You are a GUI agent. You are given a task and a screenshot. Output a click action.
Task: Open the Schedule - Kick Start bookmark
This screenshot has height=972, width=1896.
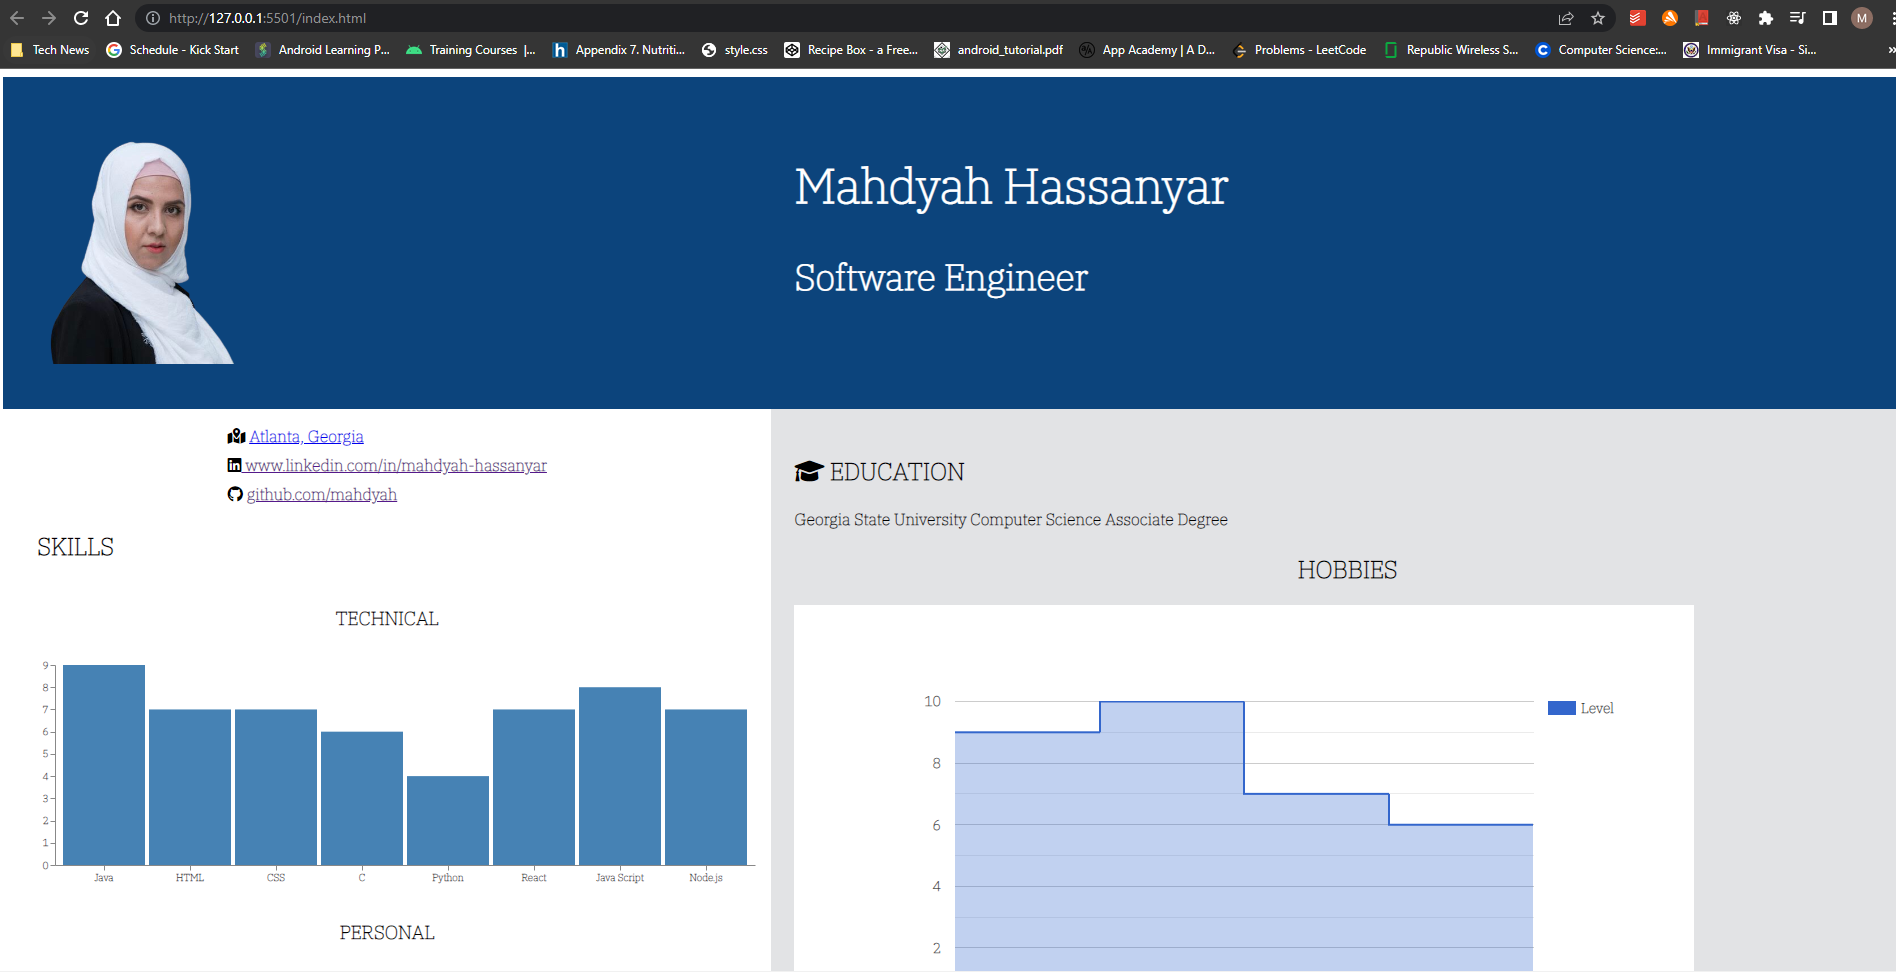[x=173, y=50]
